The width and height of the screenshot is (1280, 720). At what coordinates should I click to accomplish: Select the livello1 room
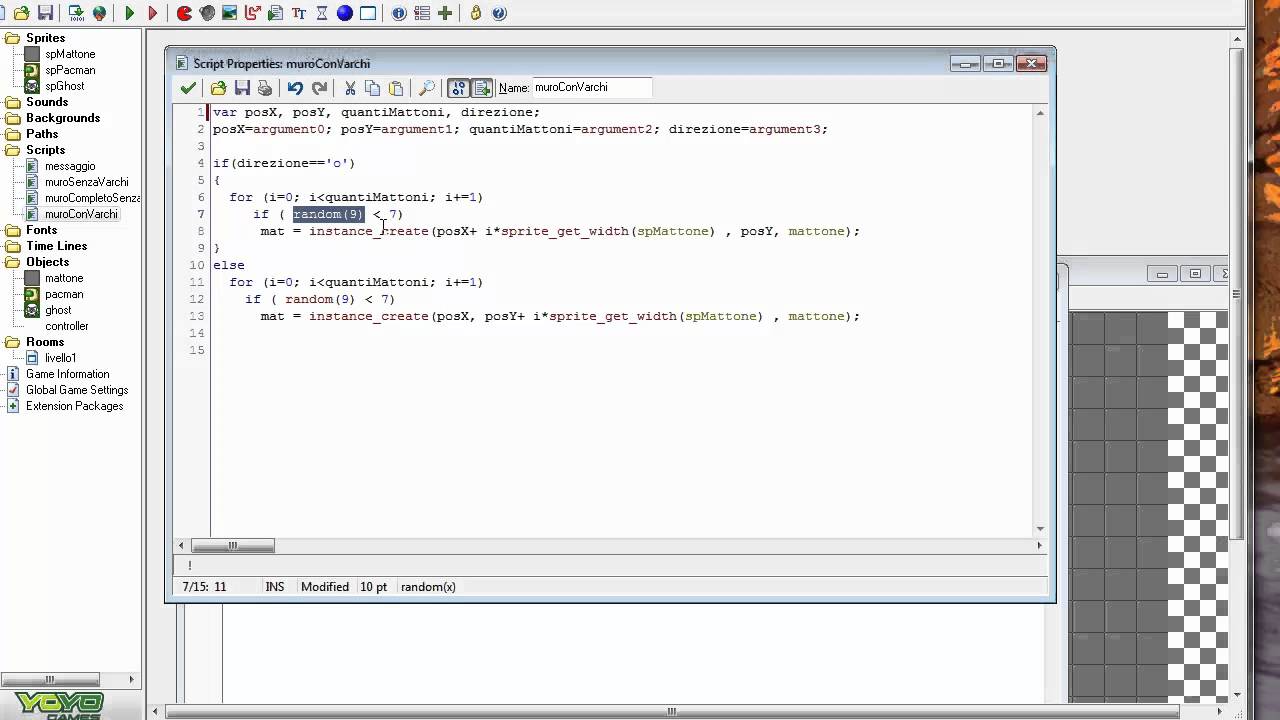[60, 358]
